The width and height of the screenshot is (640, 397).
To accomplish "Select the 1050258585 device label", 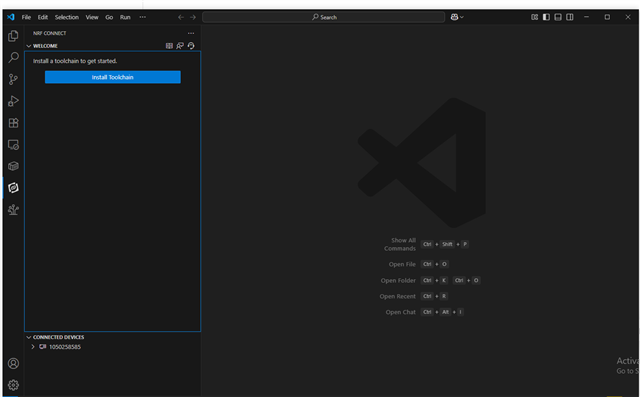I will [65, 347].
